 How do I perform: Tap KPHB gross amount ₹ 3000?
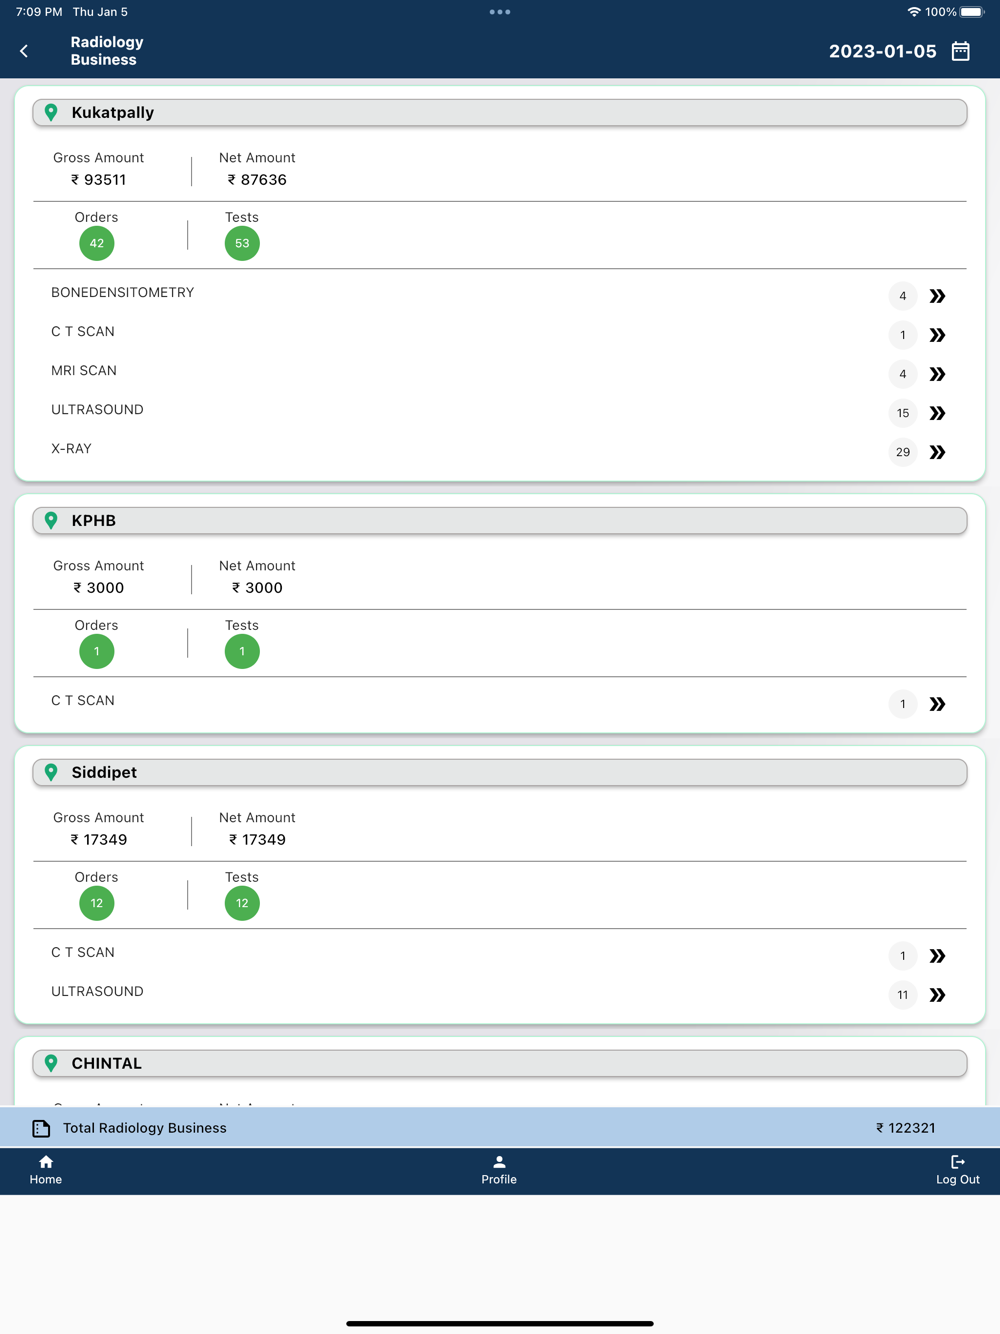tap(98, 588)
